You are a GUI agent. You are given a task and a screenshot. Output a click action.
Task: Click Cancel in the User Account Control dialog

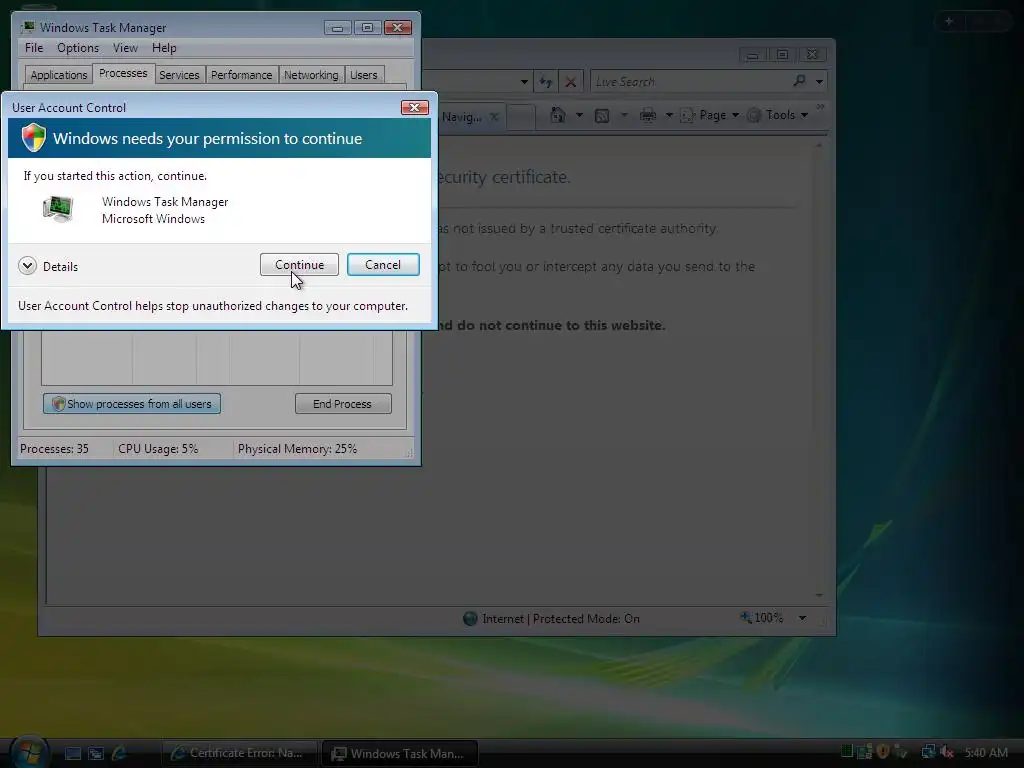[x=383, y=264]
